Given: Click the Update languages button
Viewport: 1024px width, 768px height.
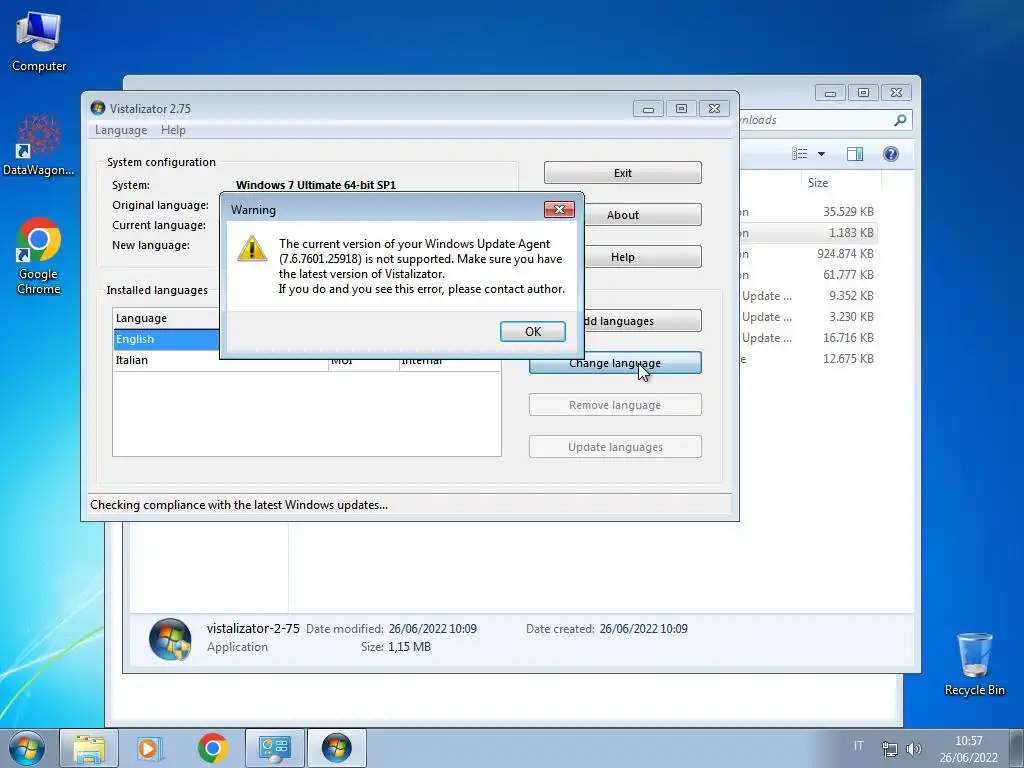Looking at the screenshot, I should [x=615, y=447].
